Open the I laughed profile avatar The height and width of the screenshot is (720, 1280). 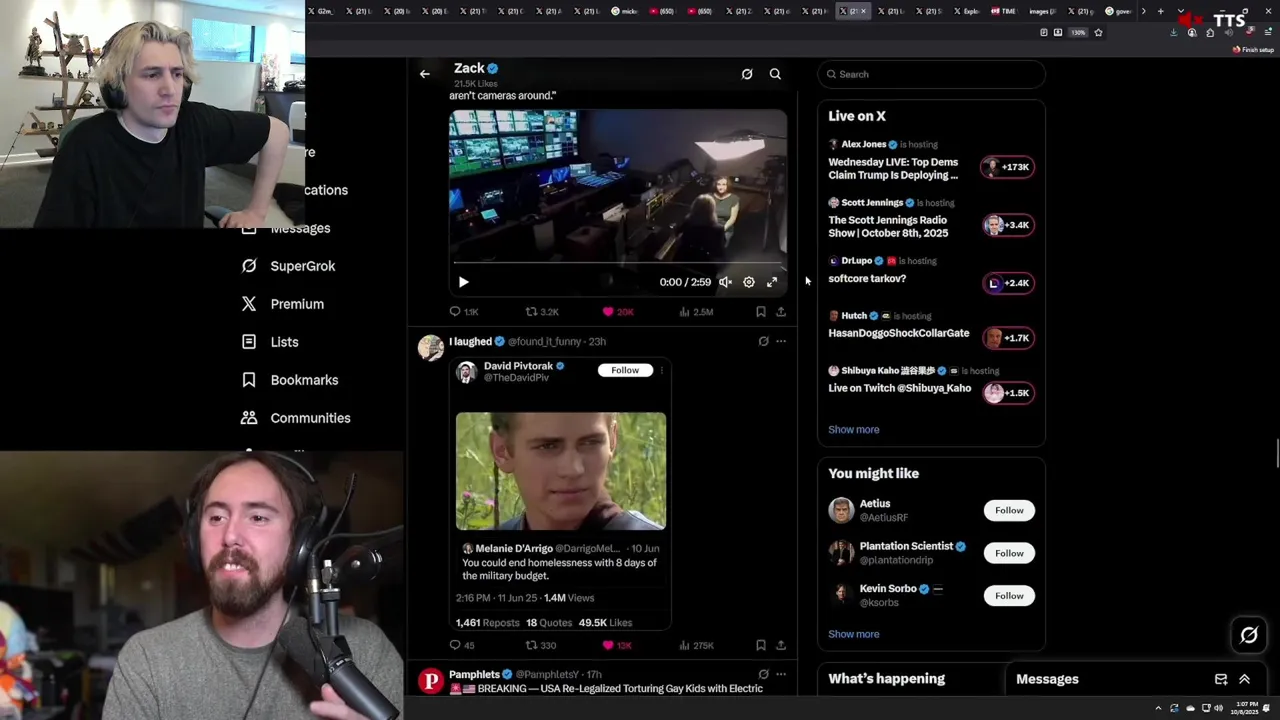pos(431,348)
